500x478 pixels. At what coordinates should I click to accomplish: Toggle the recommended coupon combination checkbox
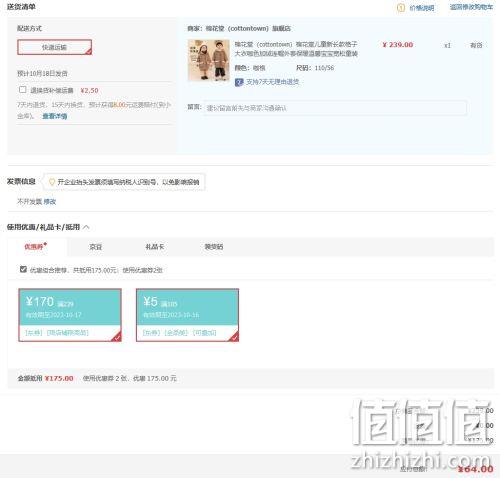pyautogui.click(x=23, y=269)
